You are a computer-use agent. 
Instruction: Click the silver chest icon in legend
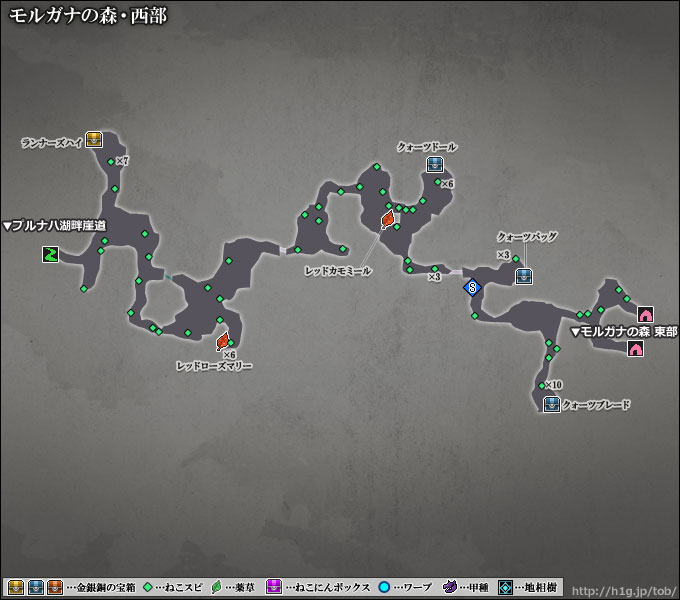[x=36, y=587]
